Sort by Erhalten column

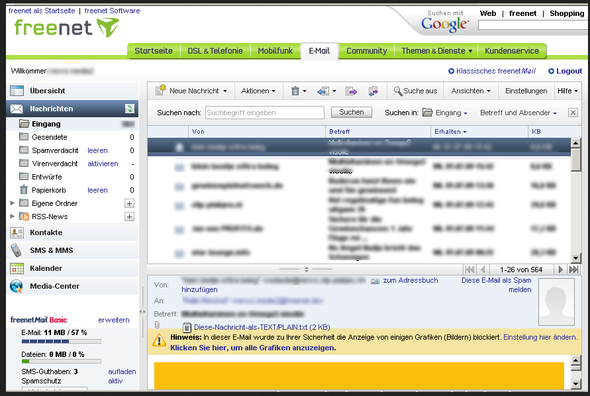(x=450, y=131)
